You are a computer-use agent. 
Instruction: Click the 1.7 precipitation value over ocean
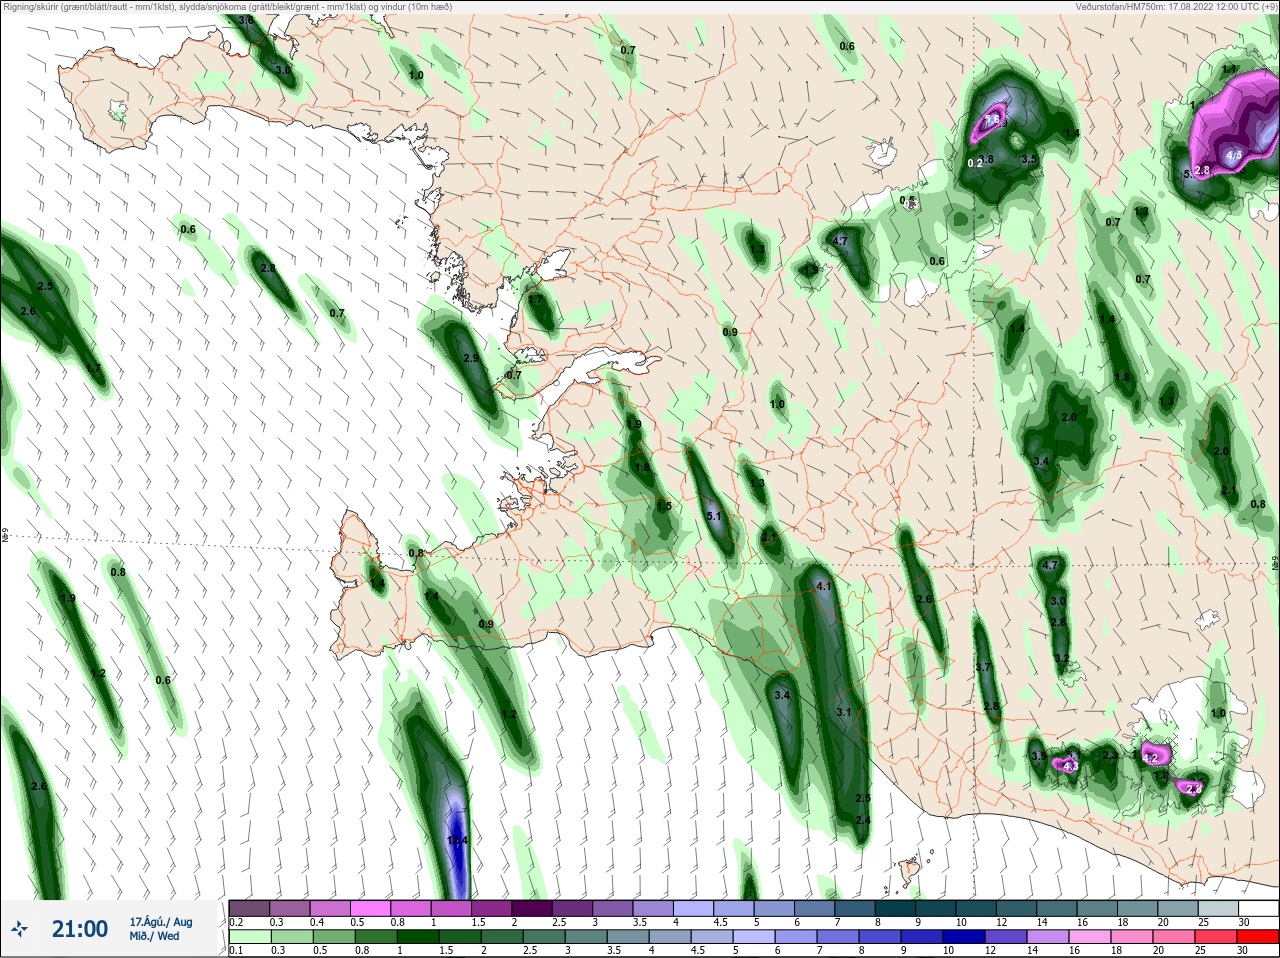tap(93, 369)
